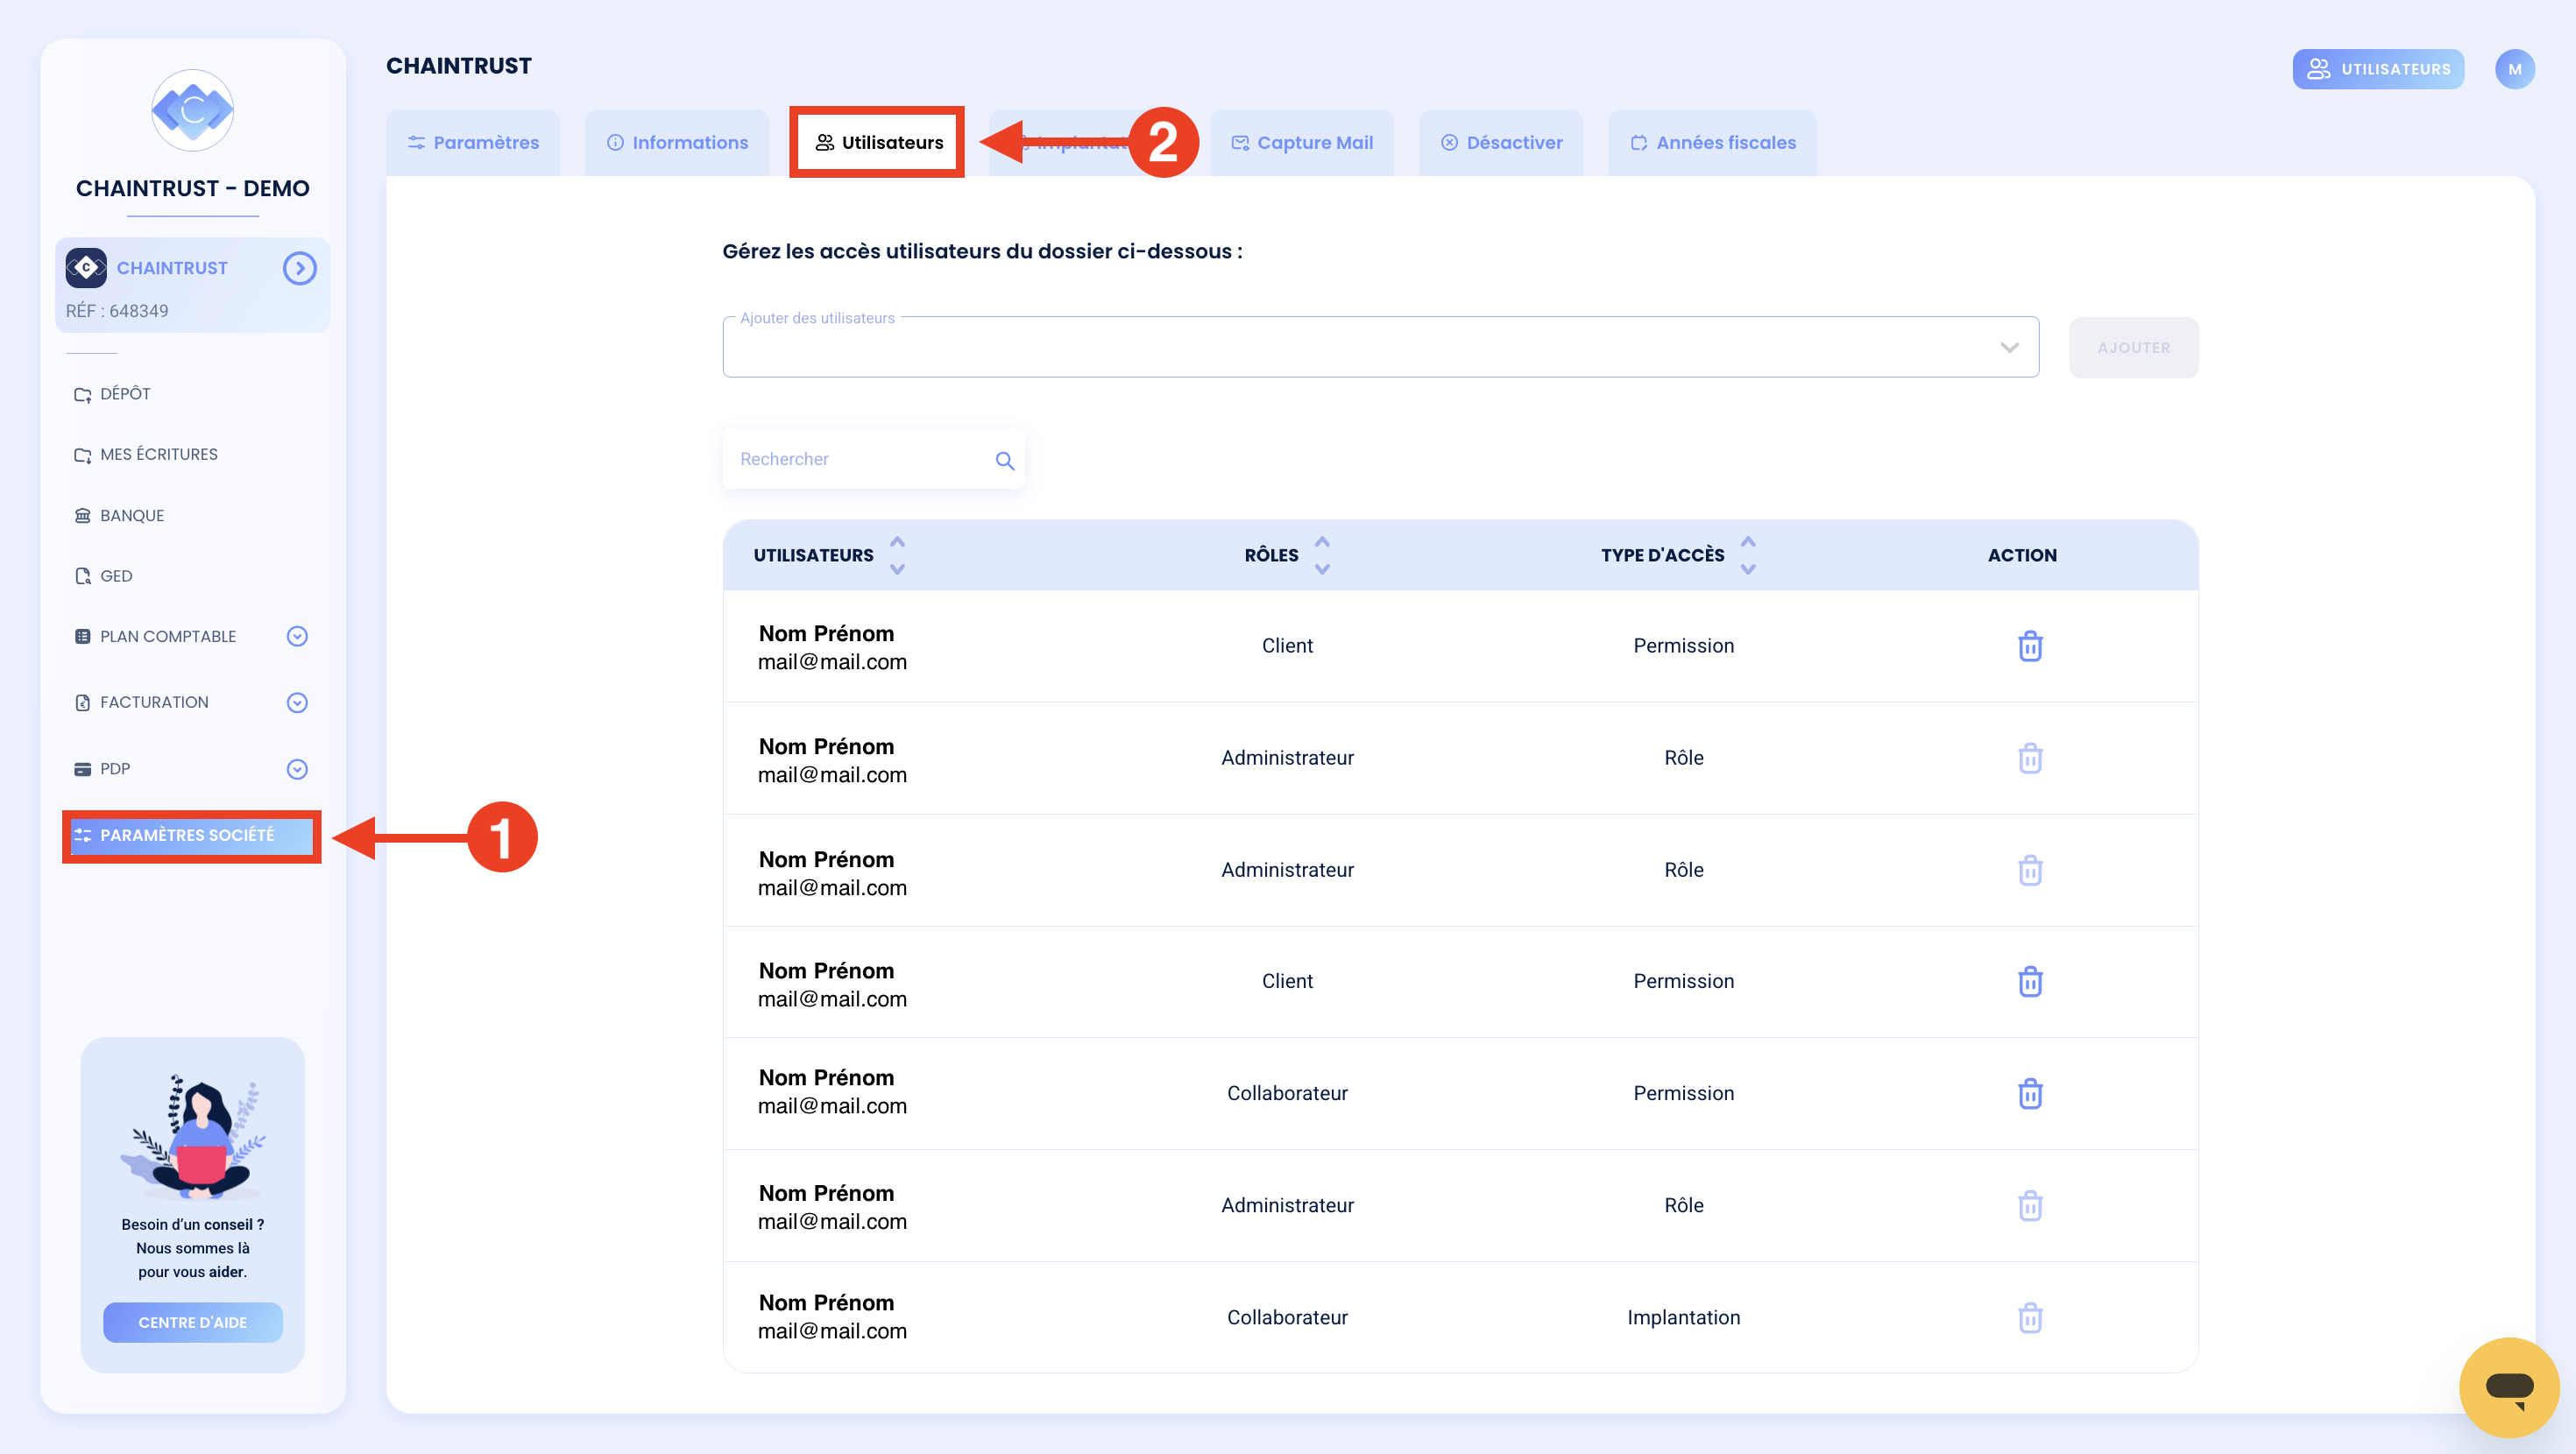
Task: Delete the Collaborateur Permission user via trash
Action: tap(2029, 1093)
